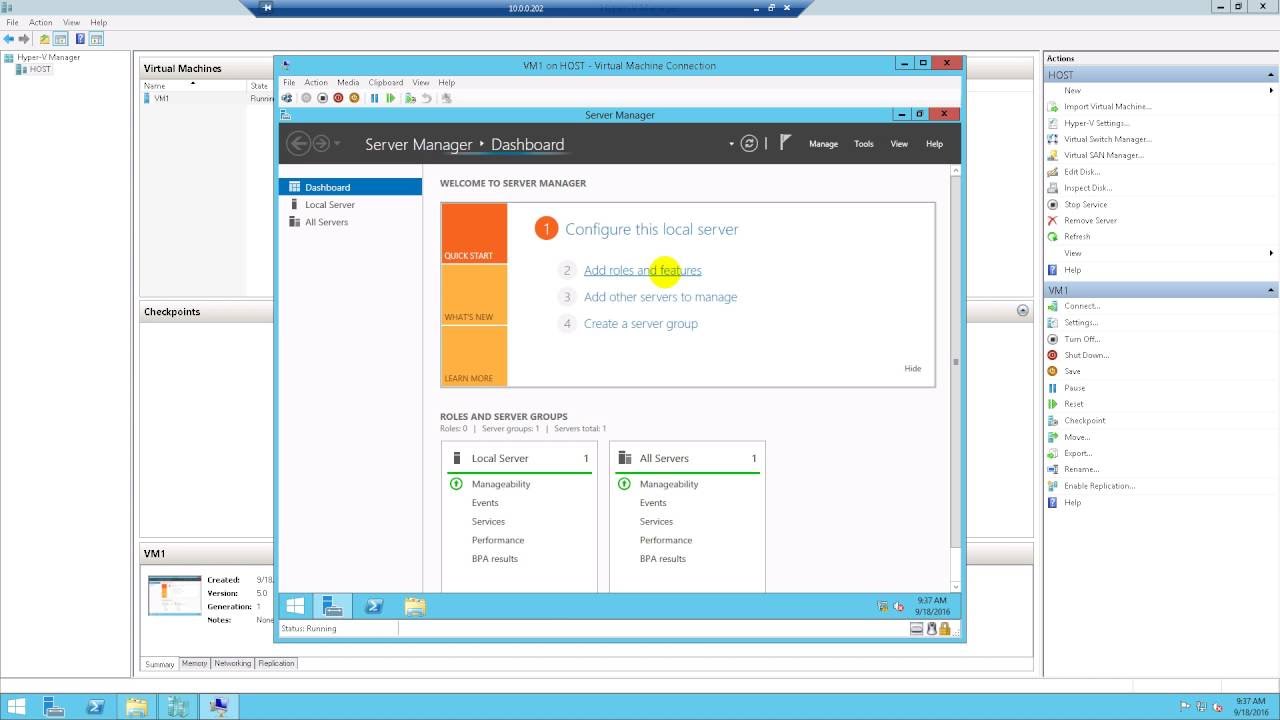Click VM1 thumbnail preview
Screen dimensions: 1280x720
[175, 595]
